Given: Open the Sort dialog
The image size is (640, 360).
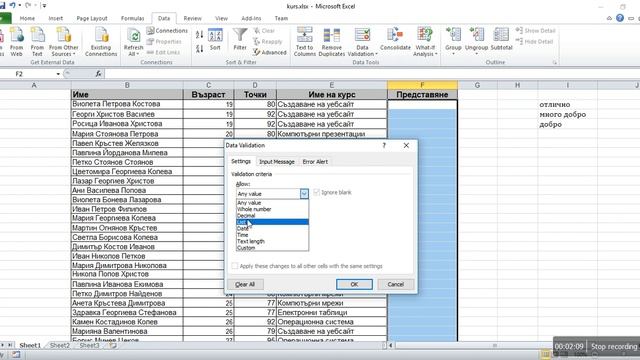Looking at the screenshot, I should click(x=215, y=40).
